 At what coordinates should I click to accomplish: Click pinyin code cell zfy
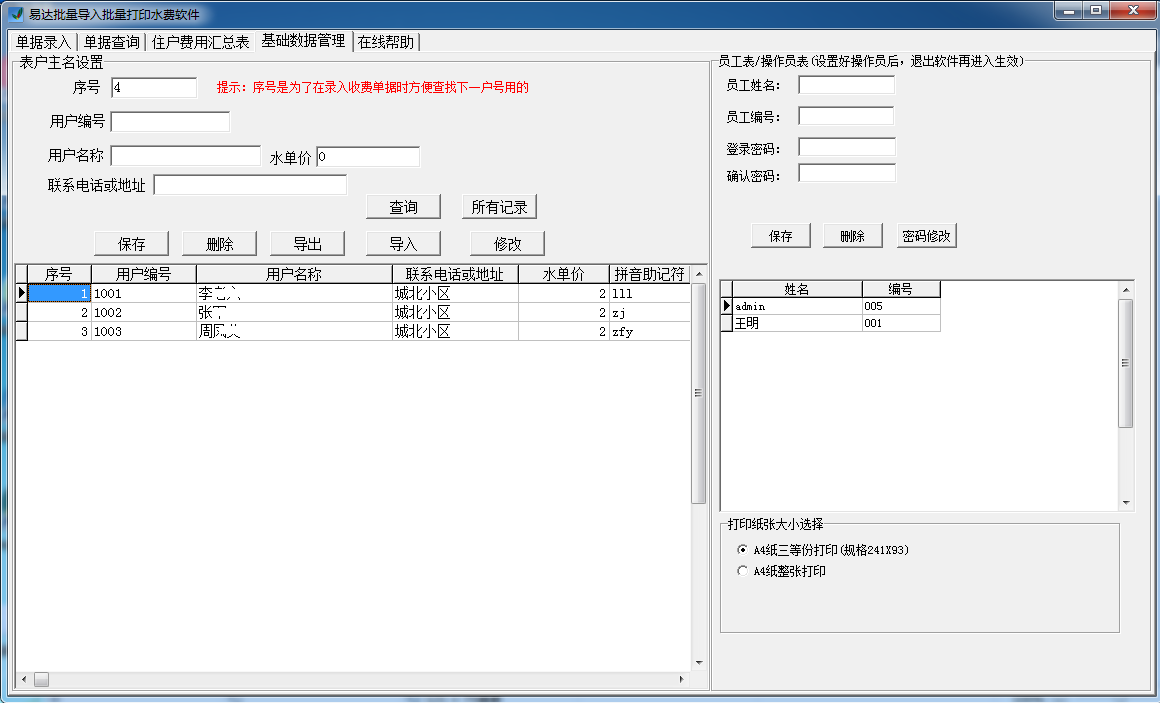coord(650,332)
